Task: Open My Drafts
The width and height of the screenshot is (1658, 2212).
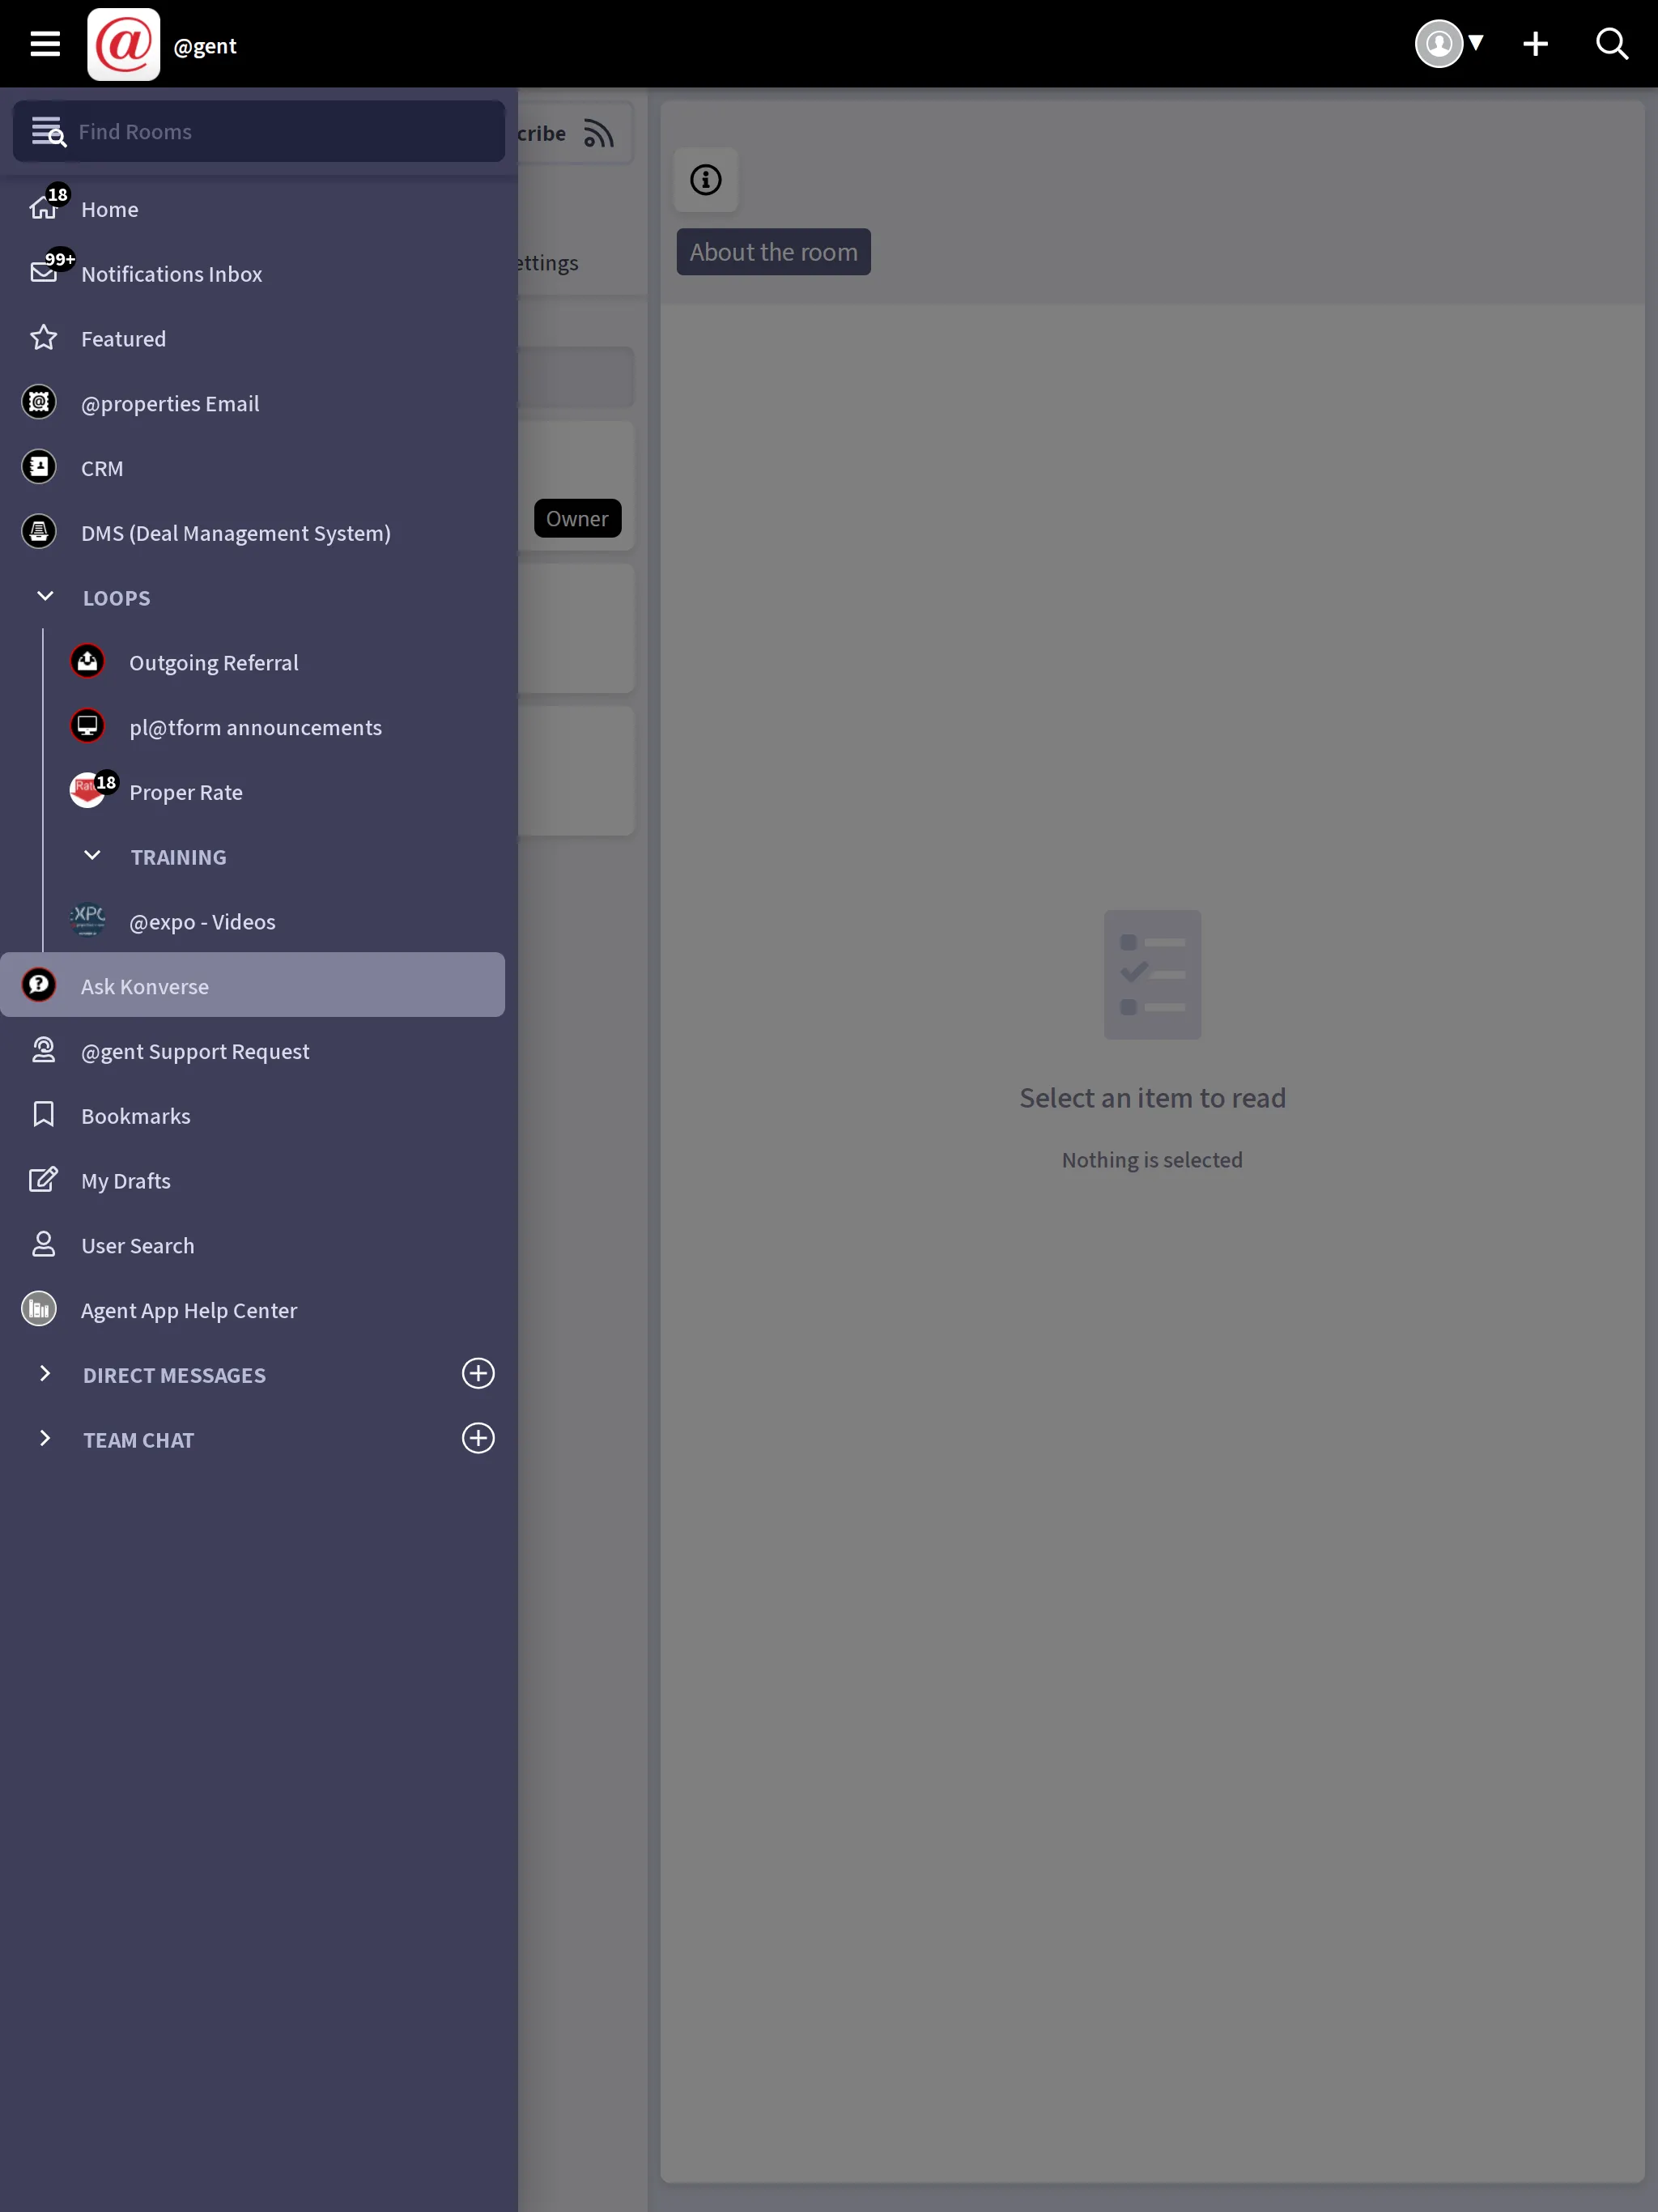Action: (252, 1180)
